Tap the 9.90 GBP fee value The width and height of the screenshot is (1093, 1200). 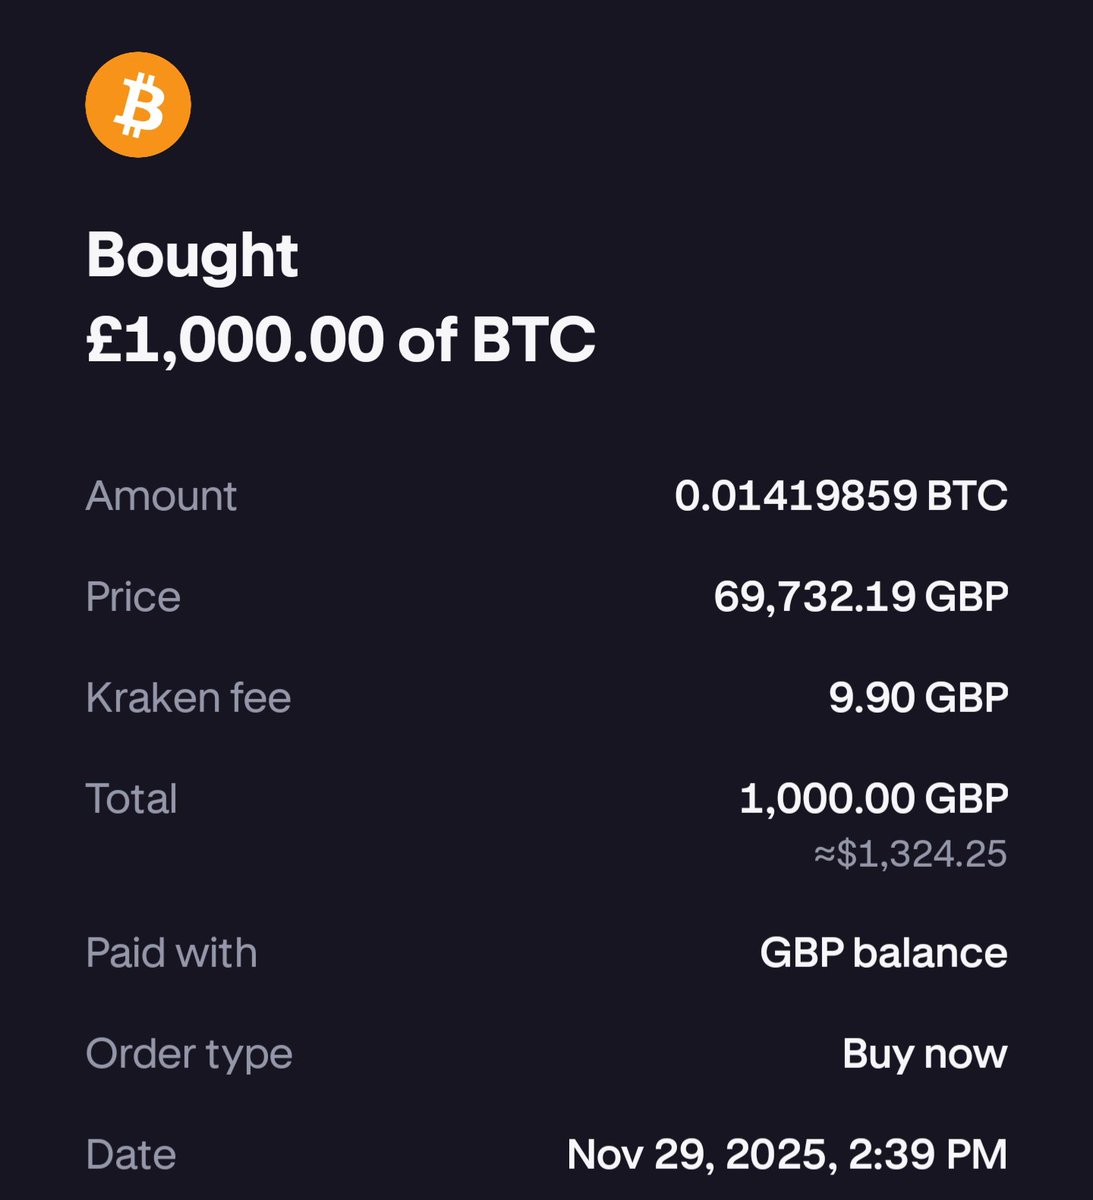(x=918, y=698)
